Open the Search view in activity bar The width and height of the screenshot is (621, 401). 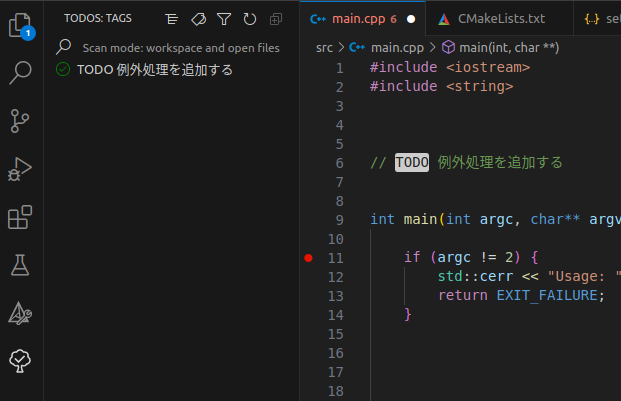click(x=20, y=72)
